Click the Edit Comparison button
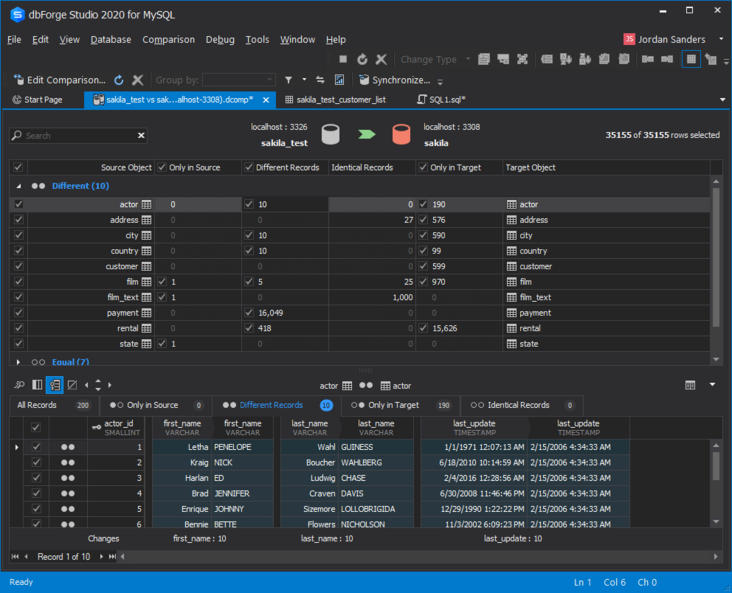 click(x=59, y=80)
